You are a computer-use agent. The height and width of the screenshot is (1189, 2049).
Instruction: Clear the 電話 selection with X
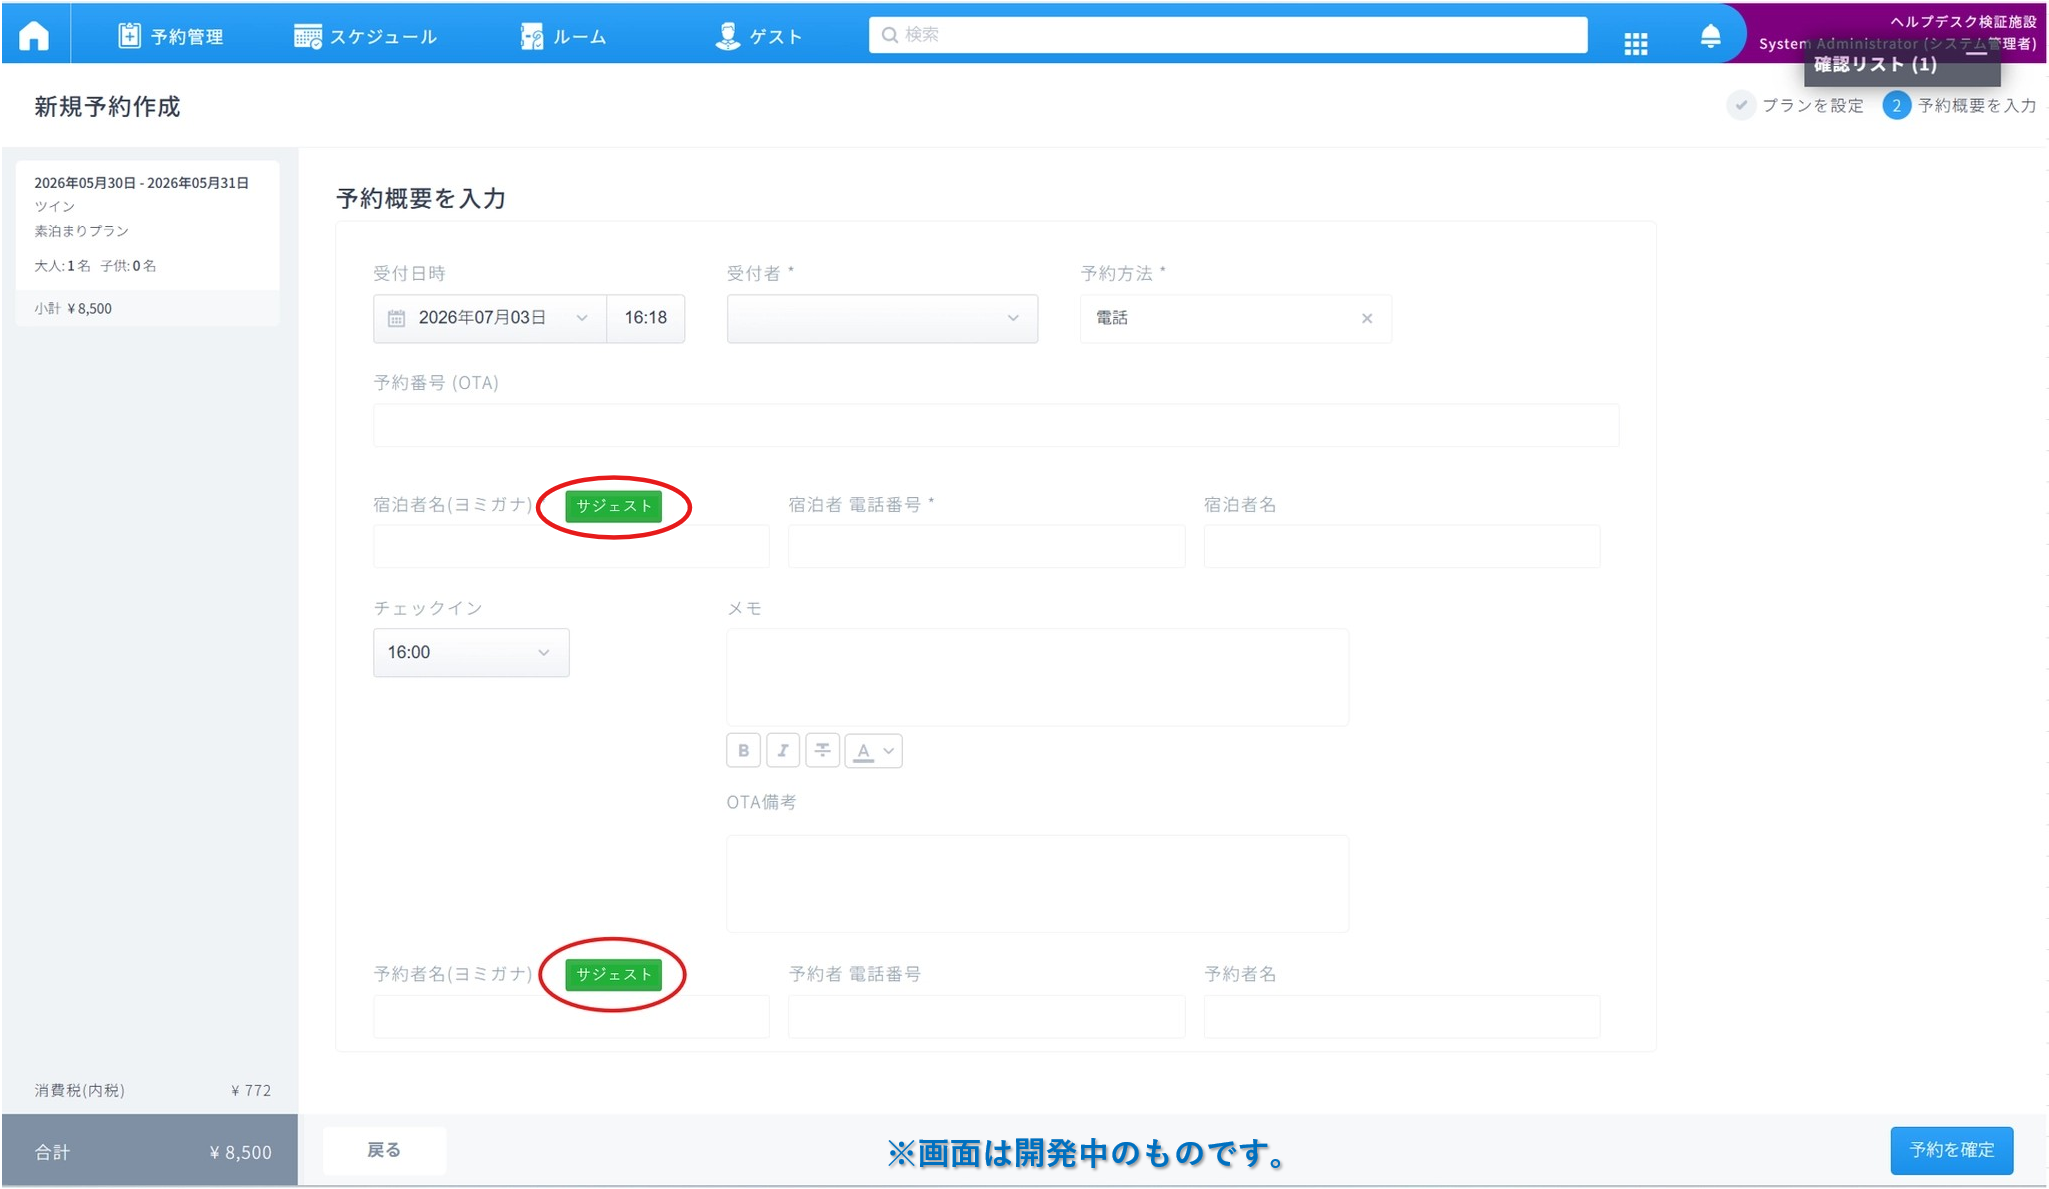pos(1367,318)
